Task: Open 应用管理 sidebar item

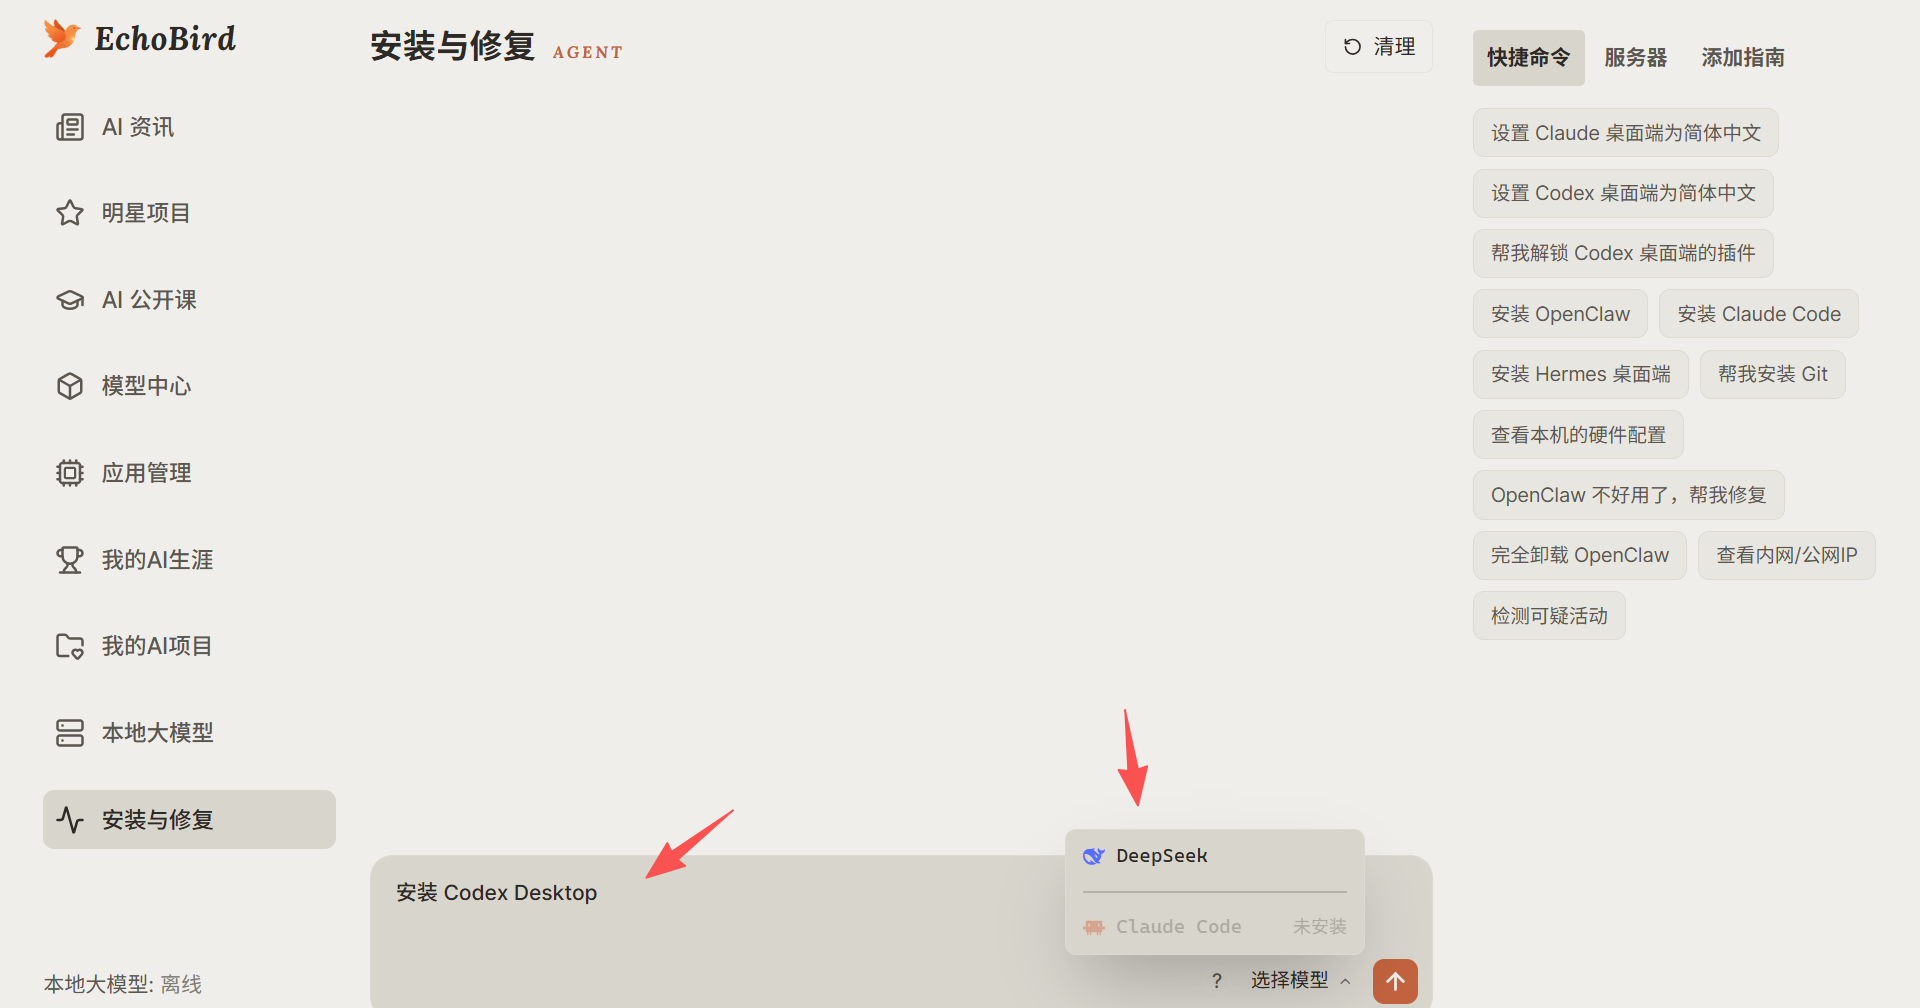Action: click(x=189, y=473)
